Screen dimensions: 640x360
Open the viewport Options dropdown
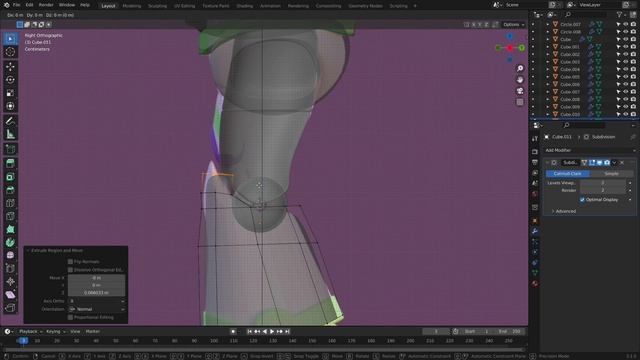tap(513, 24)
